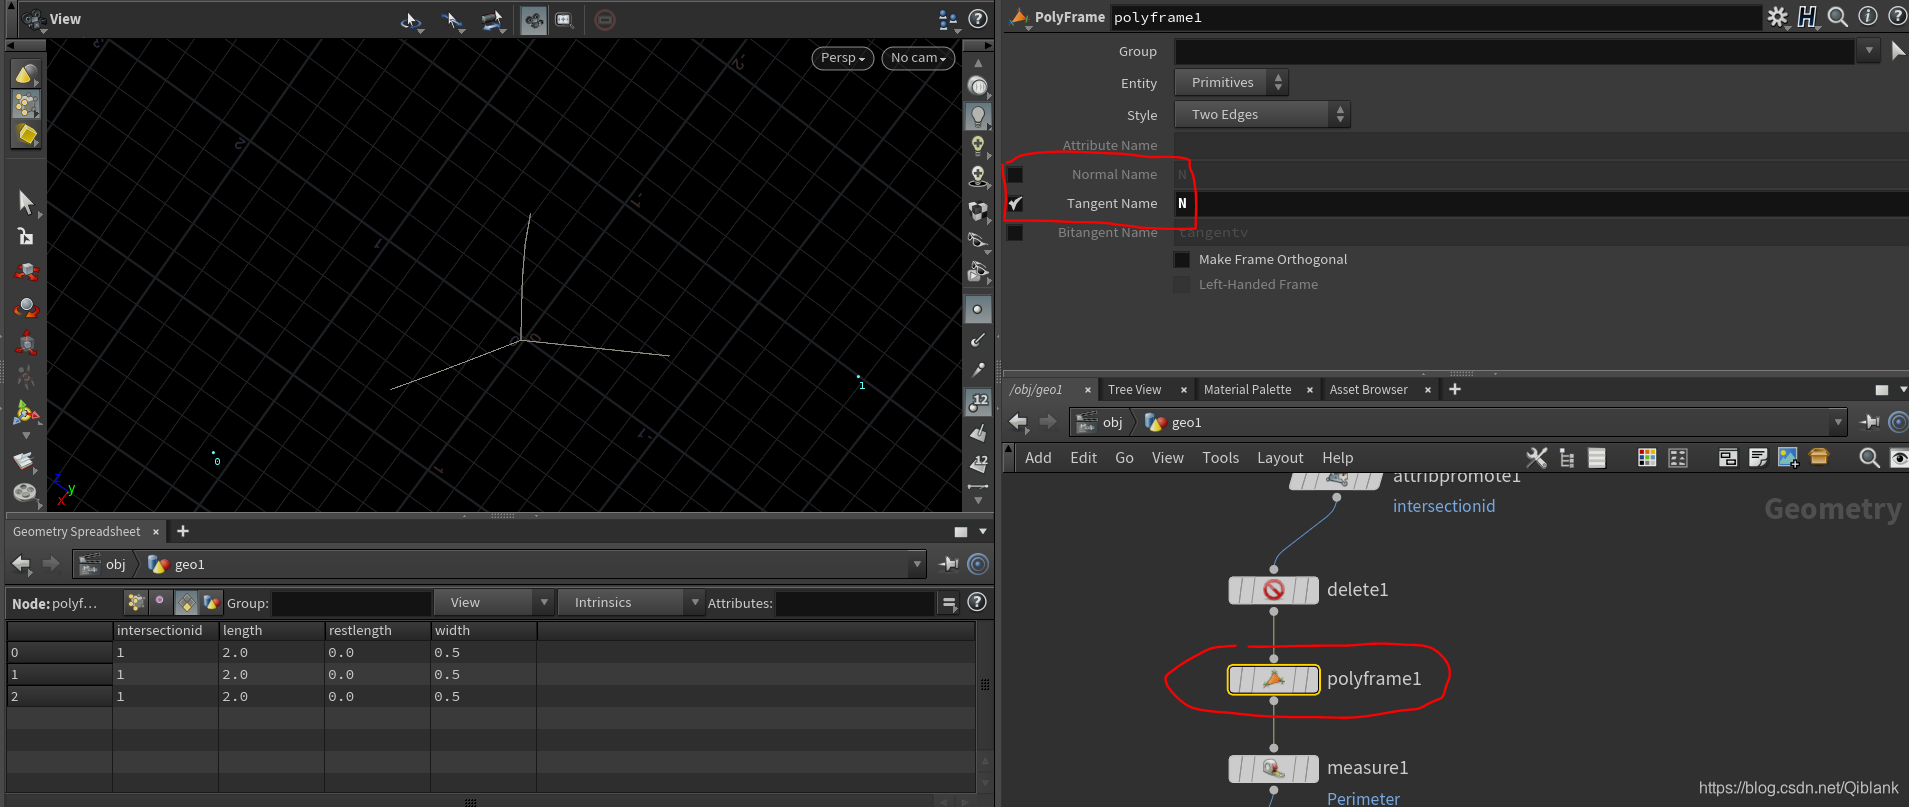Click the delete1 node icon
Image resolution: width=1909 pixels, height=807 pixels.
[x=1273, y=590]
